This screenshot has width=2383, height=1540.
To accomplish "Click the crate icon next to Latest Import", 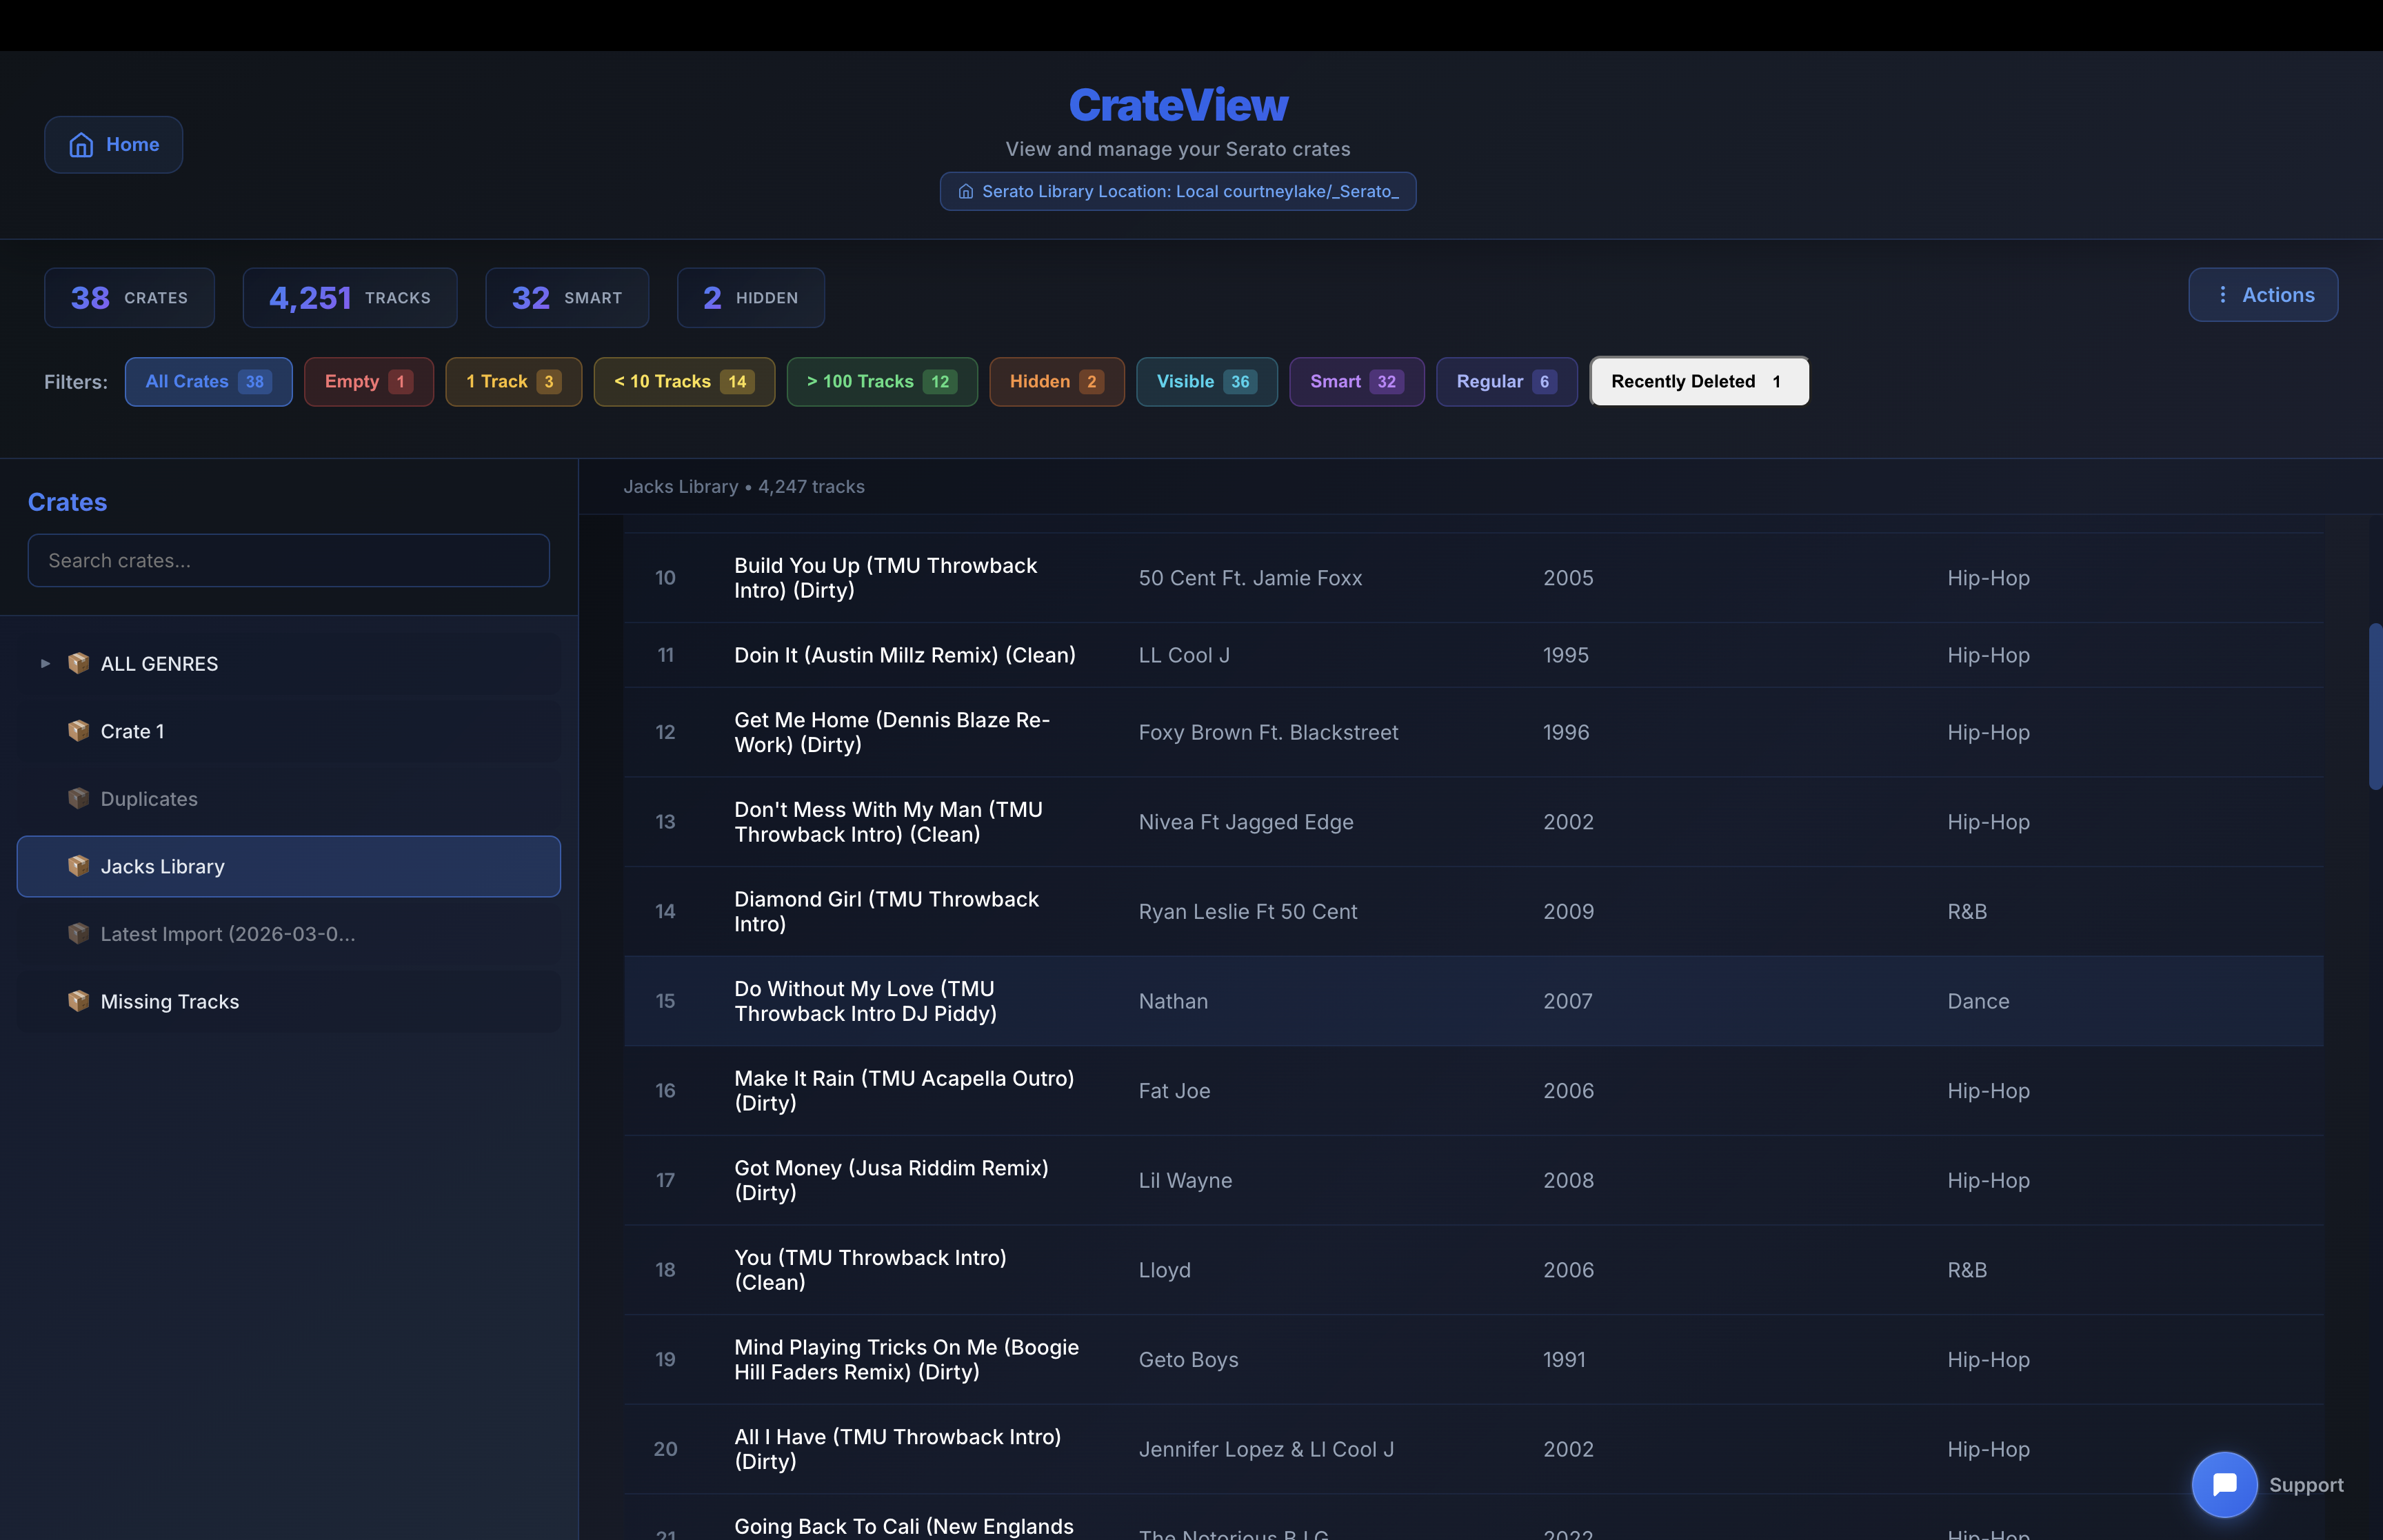I will 78,933.
